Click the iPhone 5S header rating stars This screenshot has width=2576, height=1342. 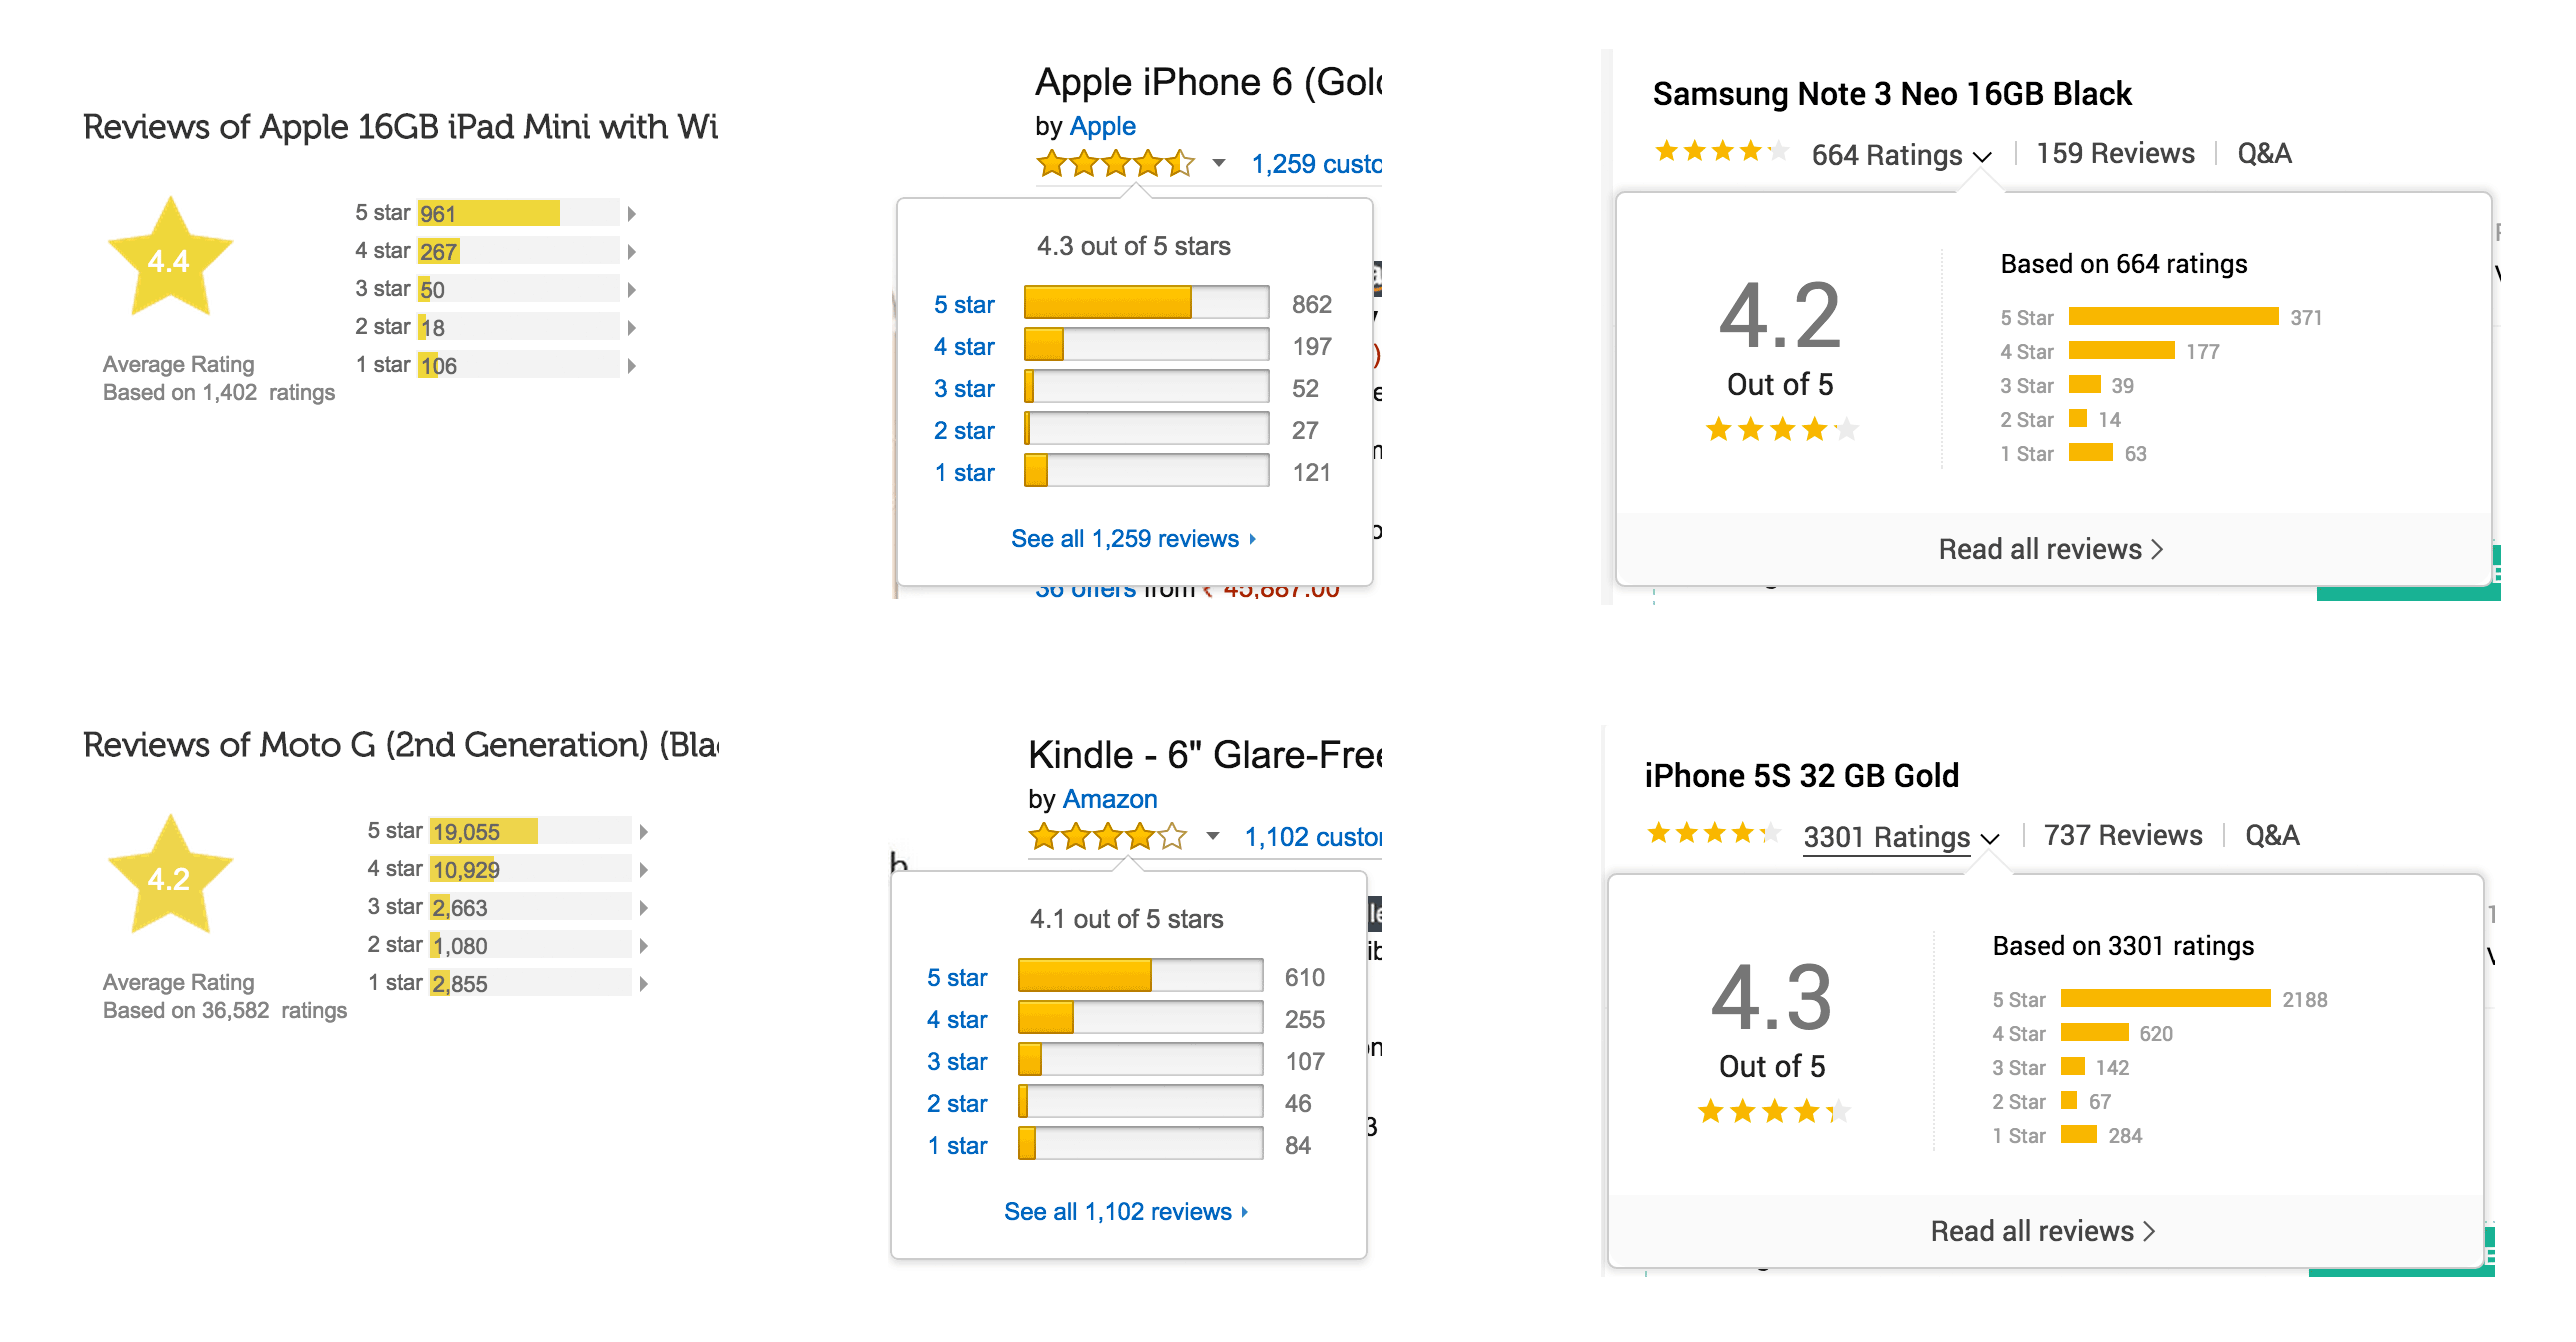[1713, 834]
